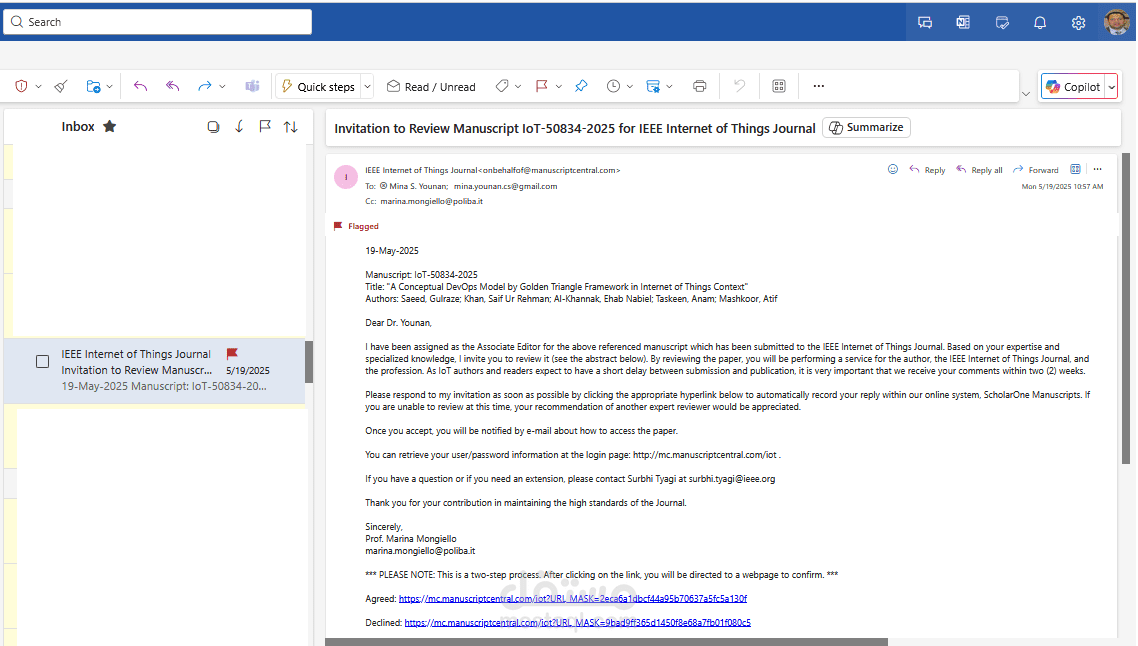Click the Categorize tag icon
This screenshot has width=1138, height=646.
click(x=502, y=86)
